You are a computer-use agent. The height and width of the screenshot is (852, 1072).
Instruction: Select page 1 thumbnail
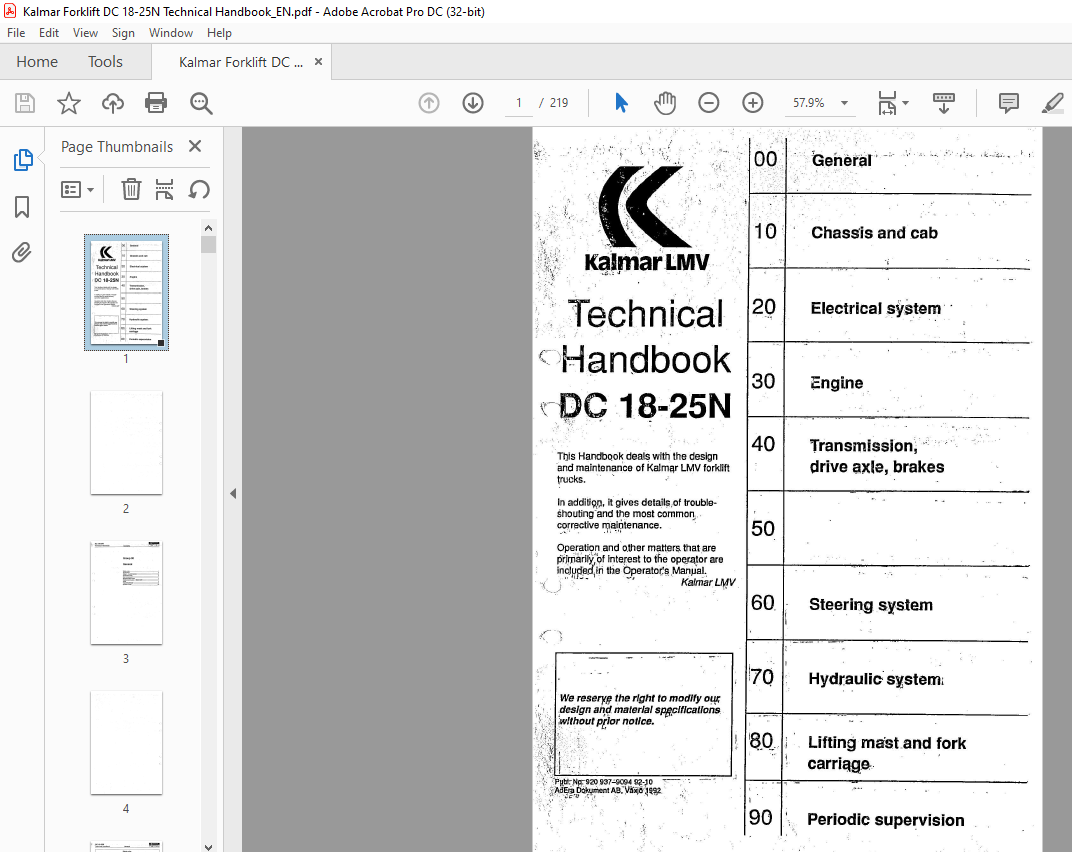pyautogui.click(x=126, y=293)
